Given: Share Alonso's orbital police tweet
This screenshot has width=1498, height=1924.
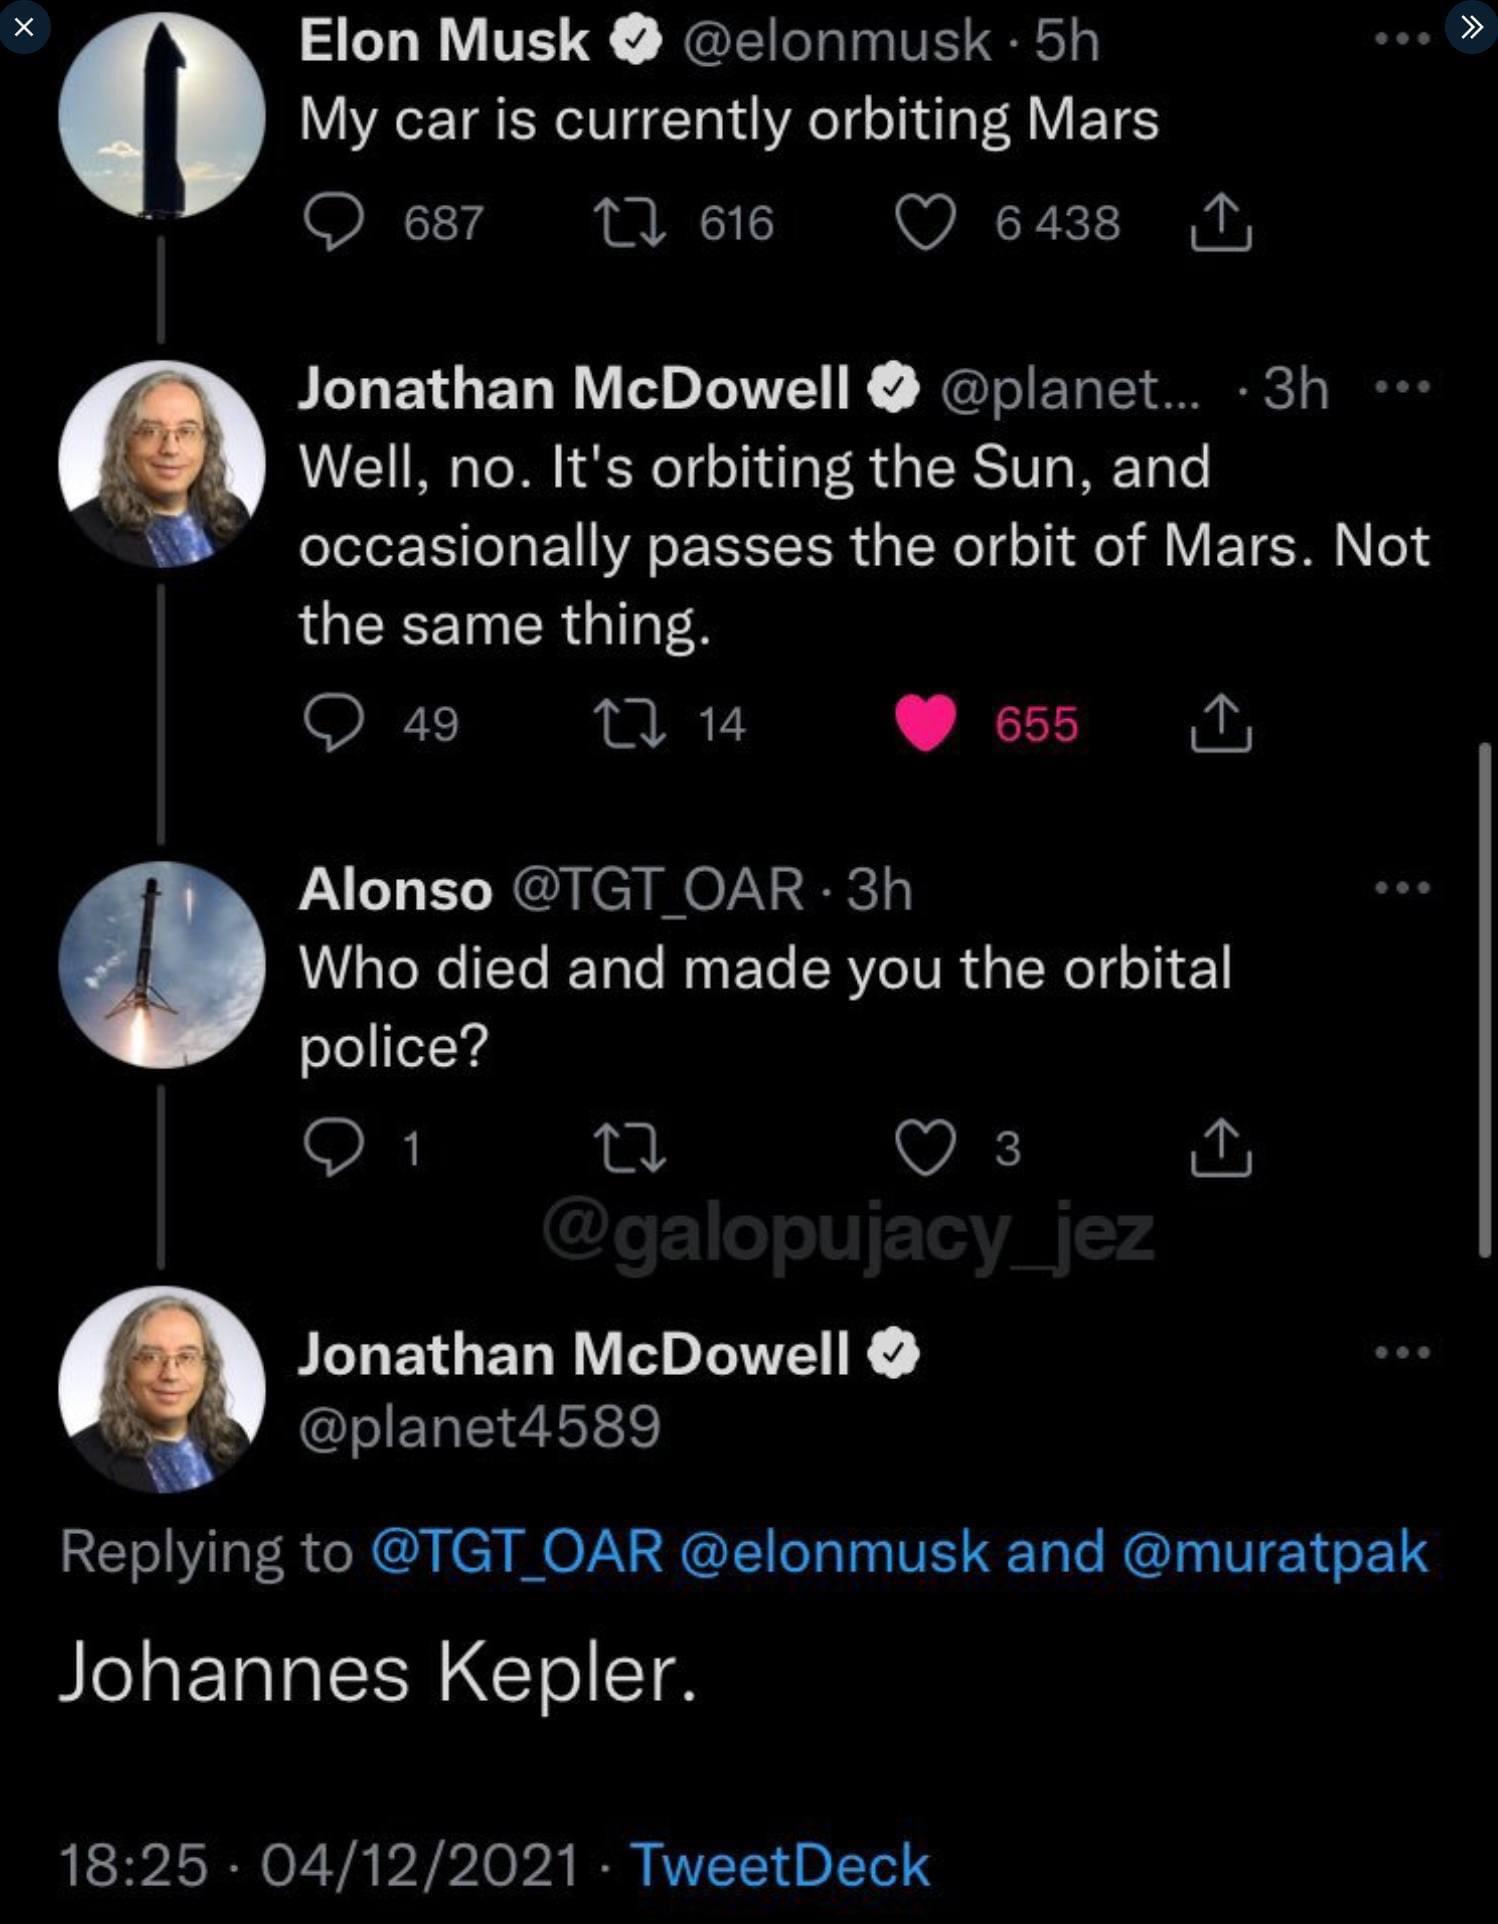Looking at the screenshot, I should click(x=1220, y=1147).
